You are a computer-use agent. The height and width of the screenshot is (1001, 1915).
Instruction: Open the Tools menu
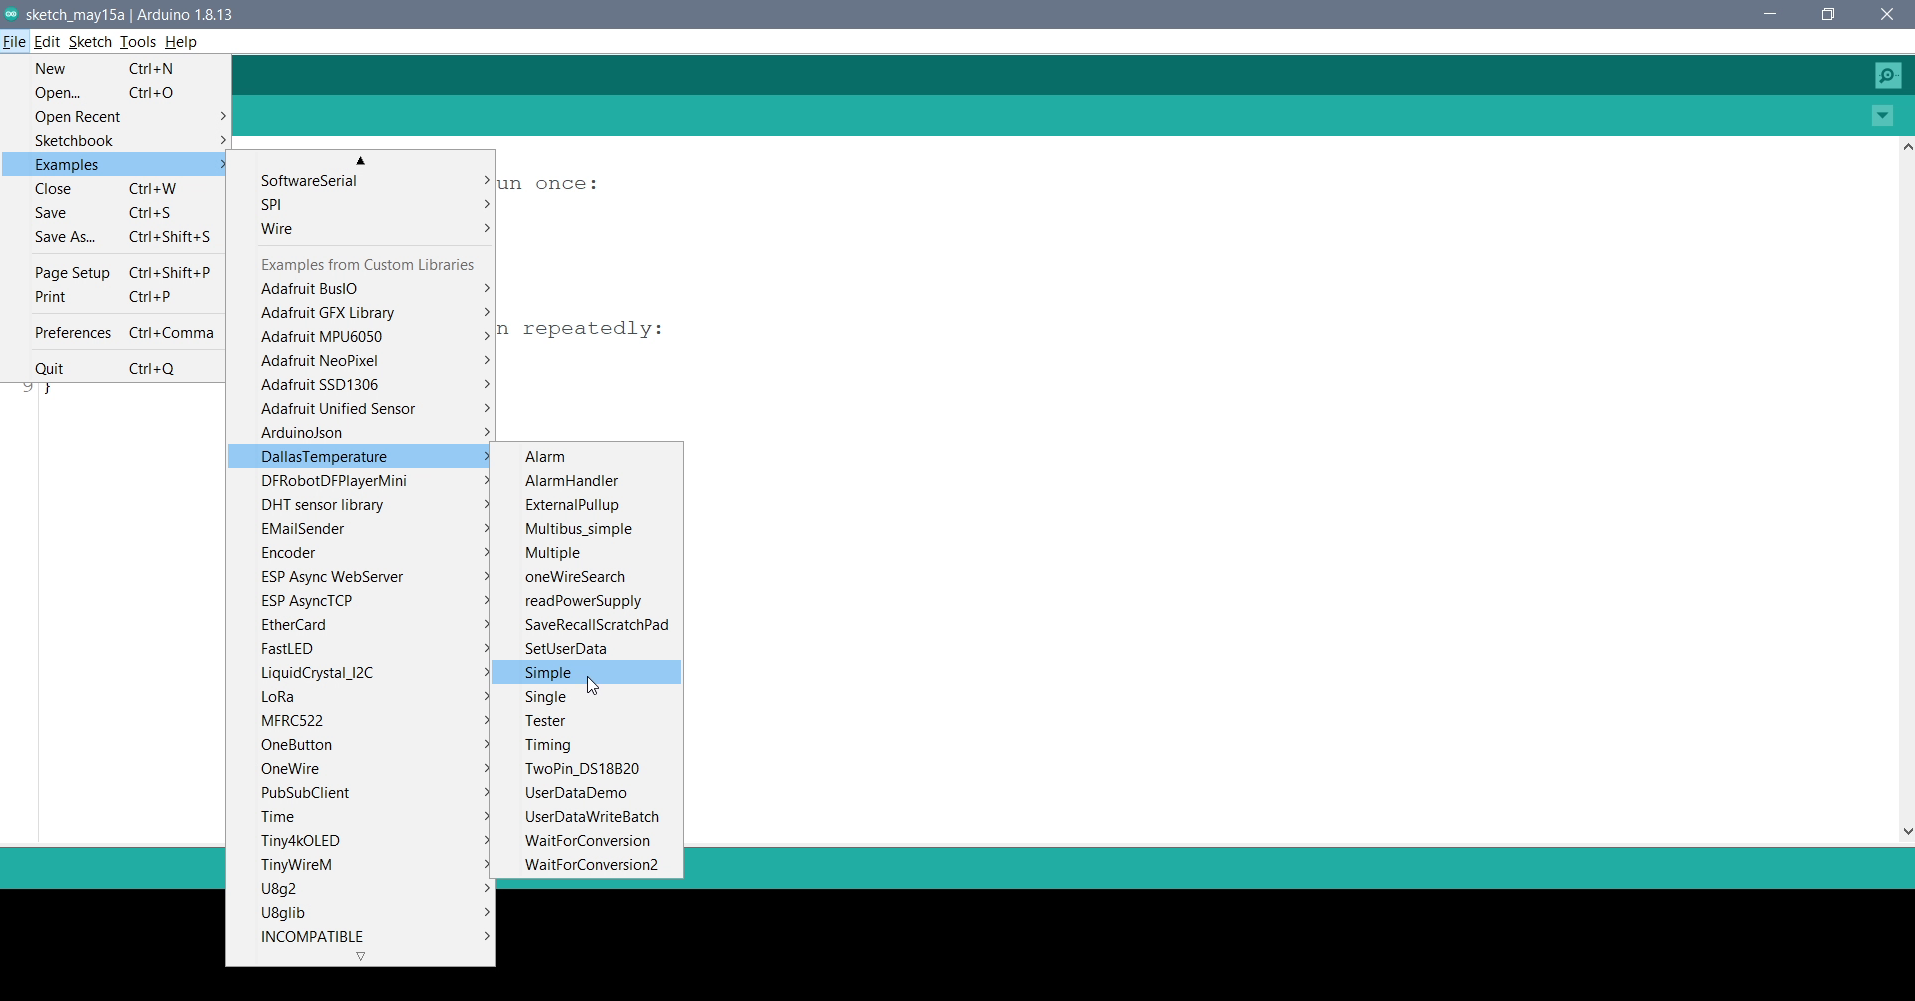pos(138,42)
